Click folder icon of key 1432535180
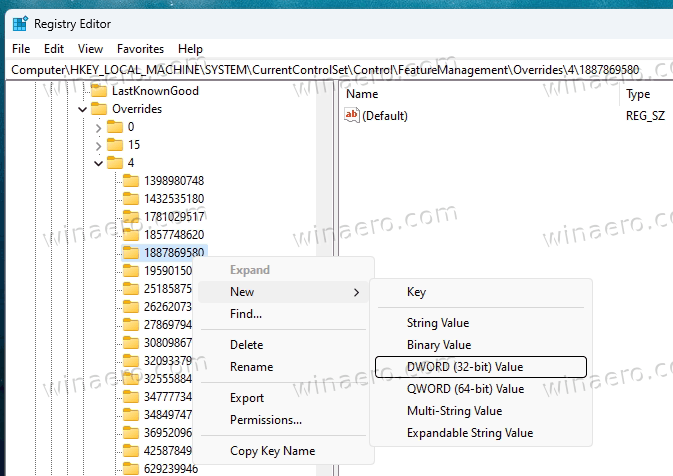Image resolution: width=673 pixels, height=476 pixels. pyautogui.click(x=131, y=199)
